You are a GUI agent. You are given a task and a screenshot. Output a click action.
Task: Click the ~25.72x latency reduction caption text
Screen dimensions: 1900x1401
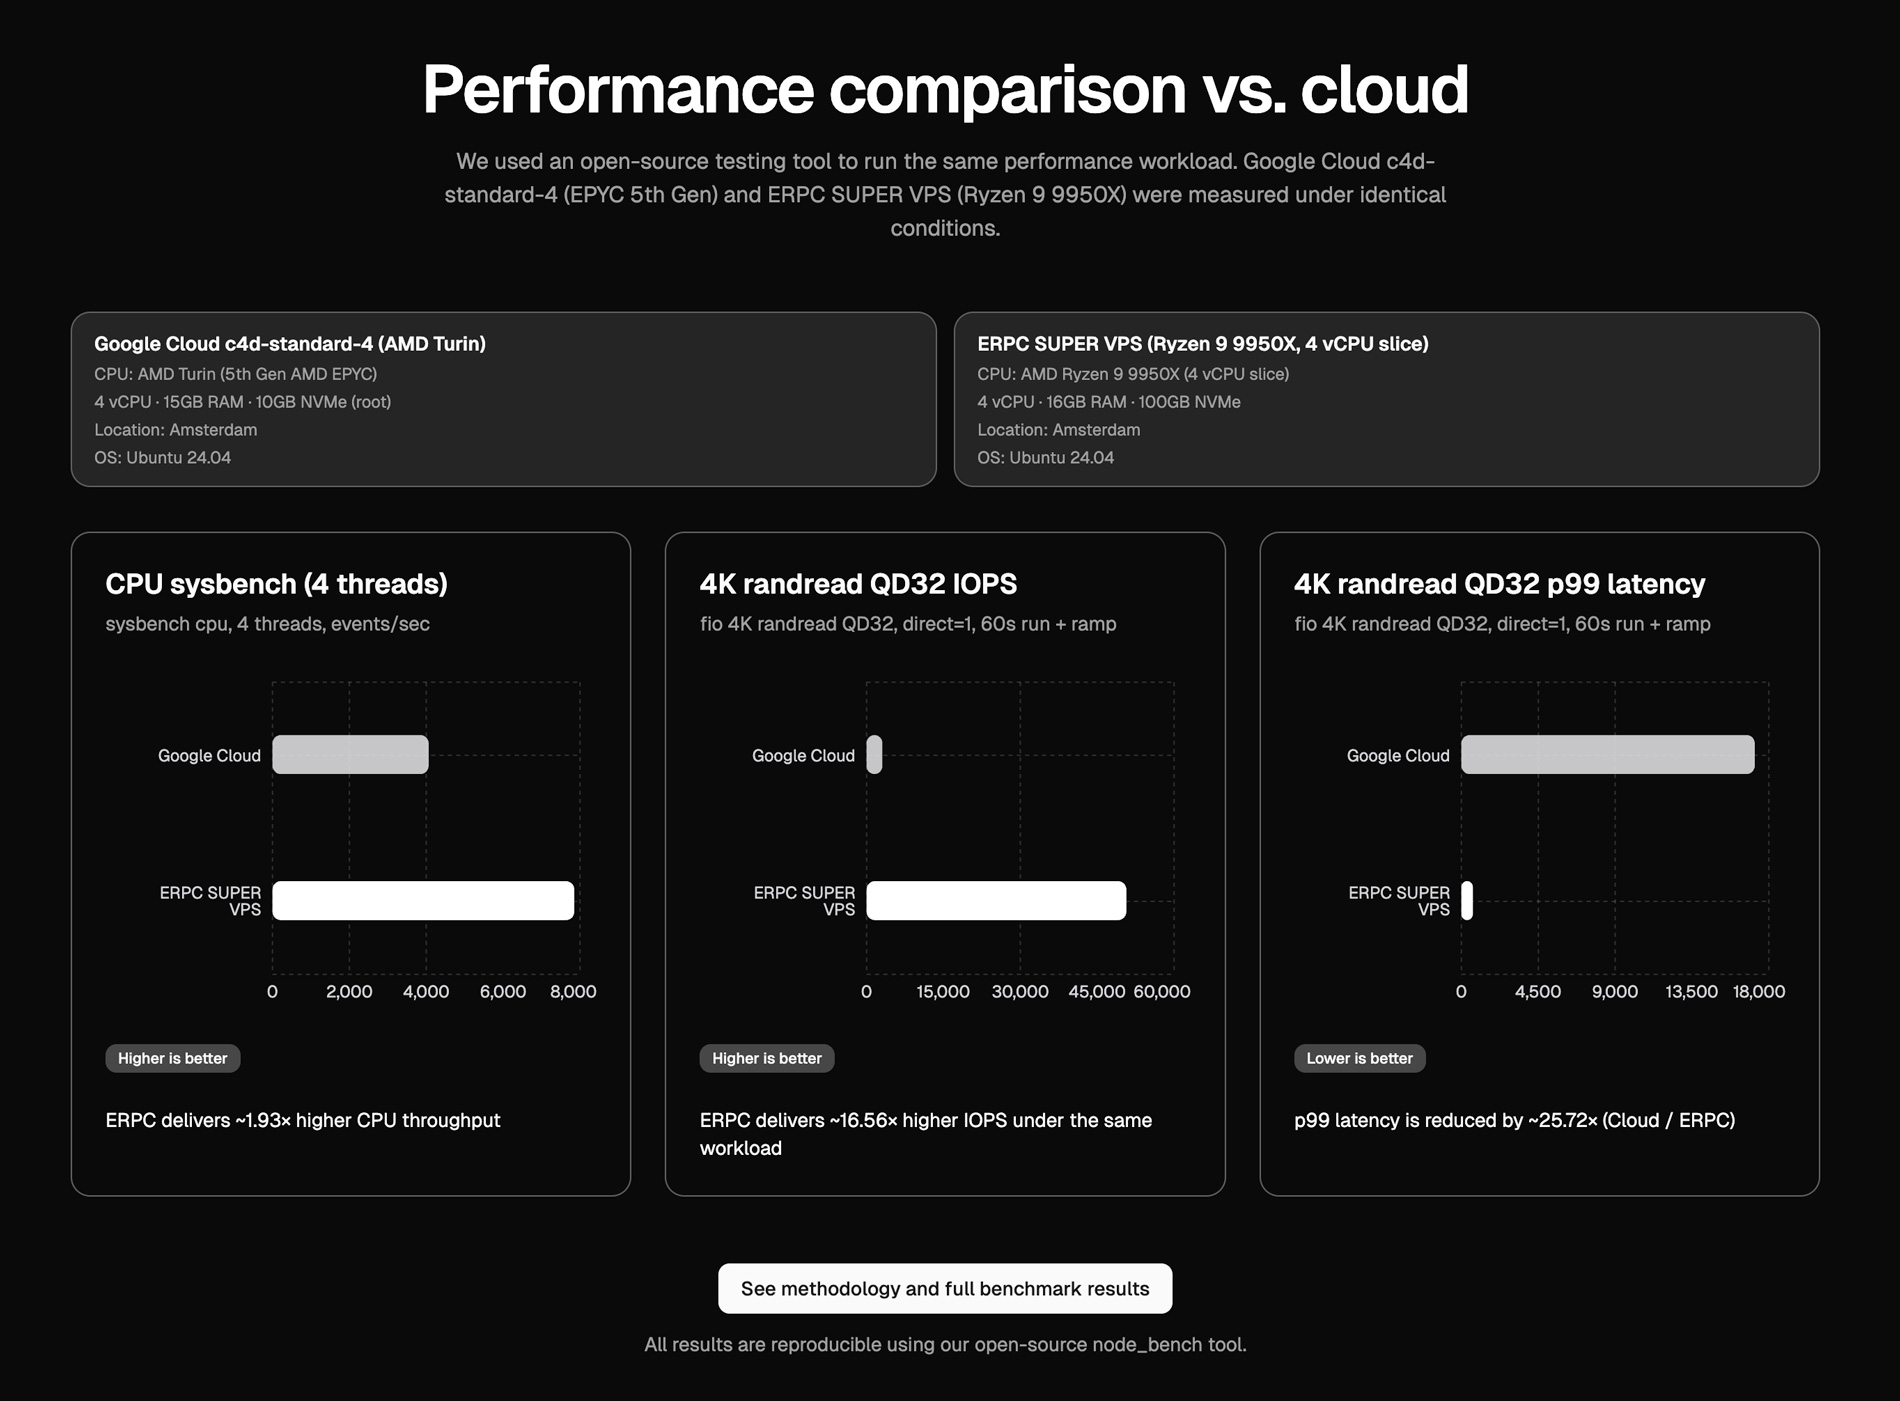coord(1515,1121)
